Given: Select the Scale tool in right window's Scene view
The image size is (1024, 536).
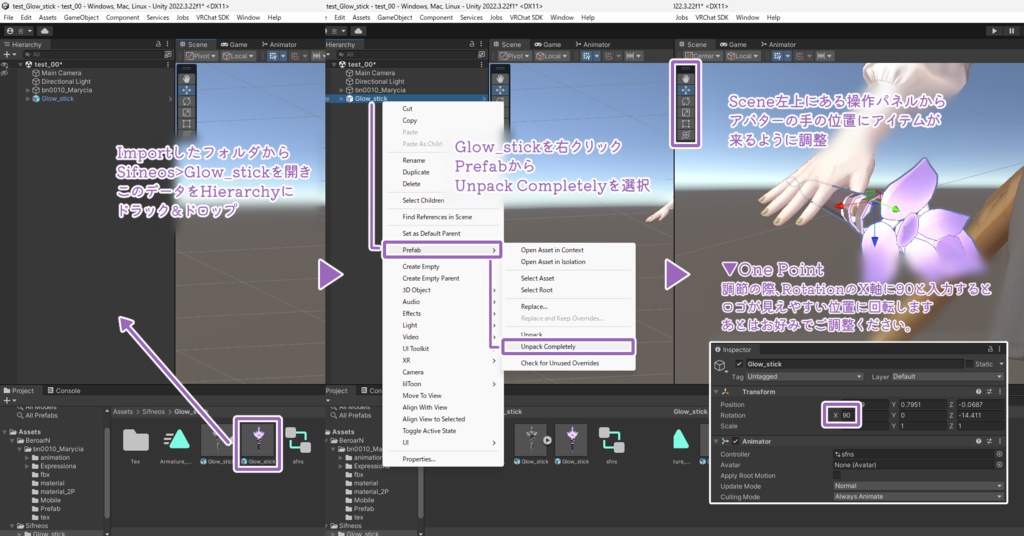Looking at the screenshot, I should click(x=686, y=112).
